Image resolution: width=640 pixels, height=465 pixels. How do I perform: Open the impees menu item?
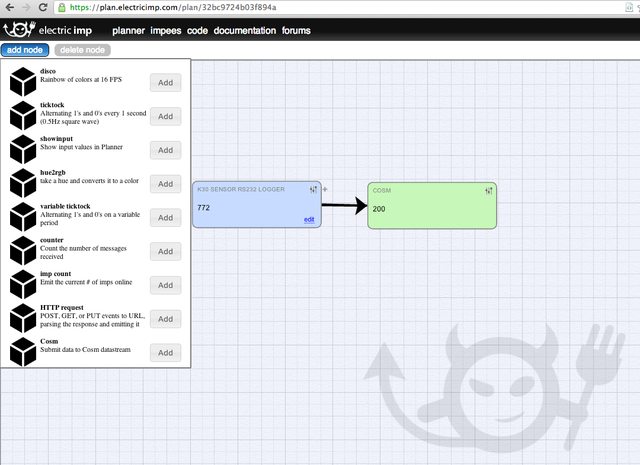click(166, 31)
